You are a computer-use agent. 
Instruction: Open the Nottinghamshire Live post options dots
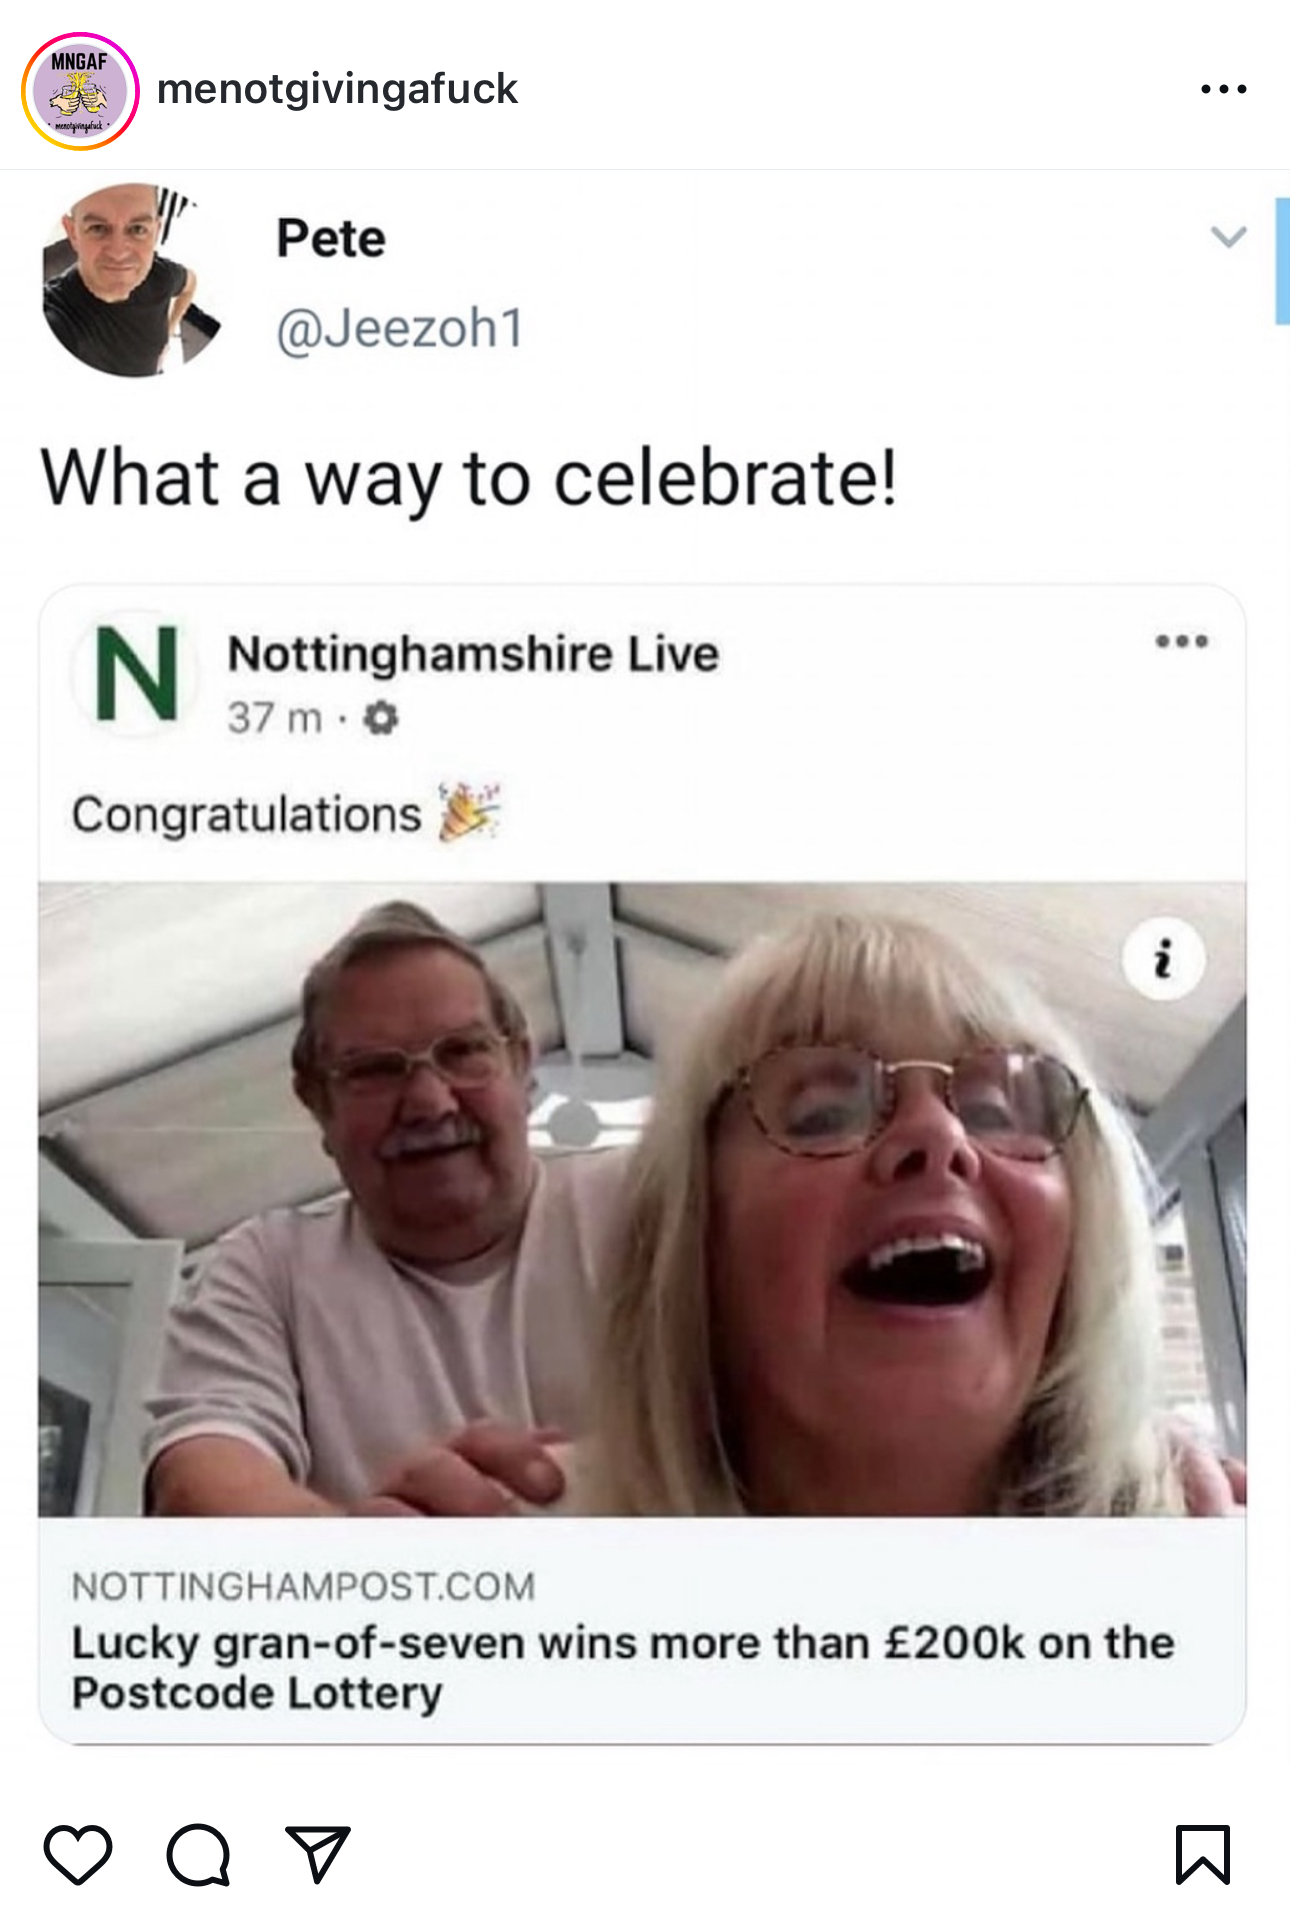1181,641
